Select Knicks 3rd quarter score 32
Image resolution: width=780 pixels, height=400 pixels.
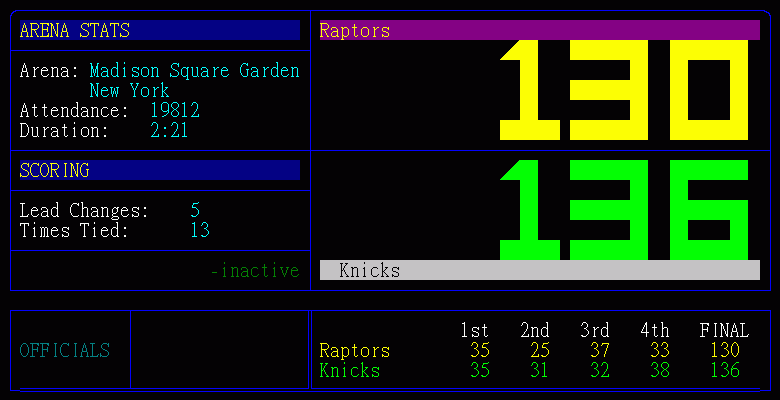[600, 371]
